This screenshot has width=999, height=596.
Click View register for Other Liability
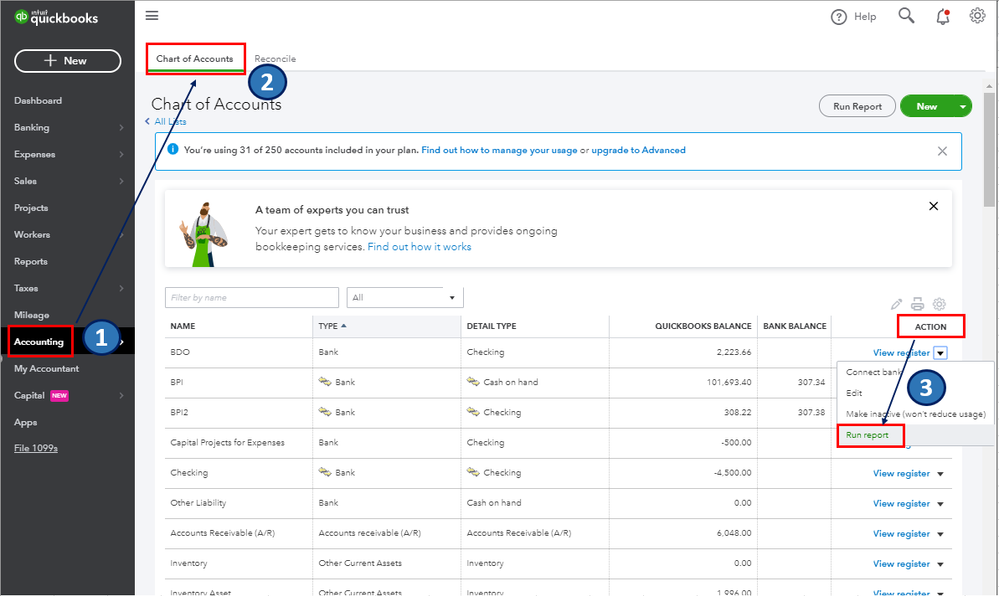pos(901,504)
